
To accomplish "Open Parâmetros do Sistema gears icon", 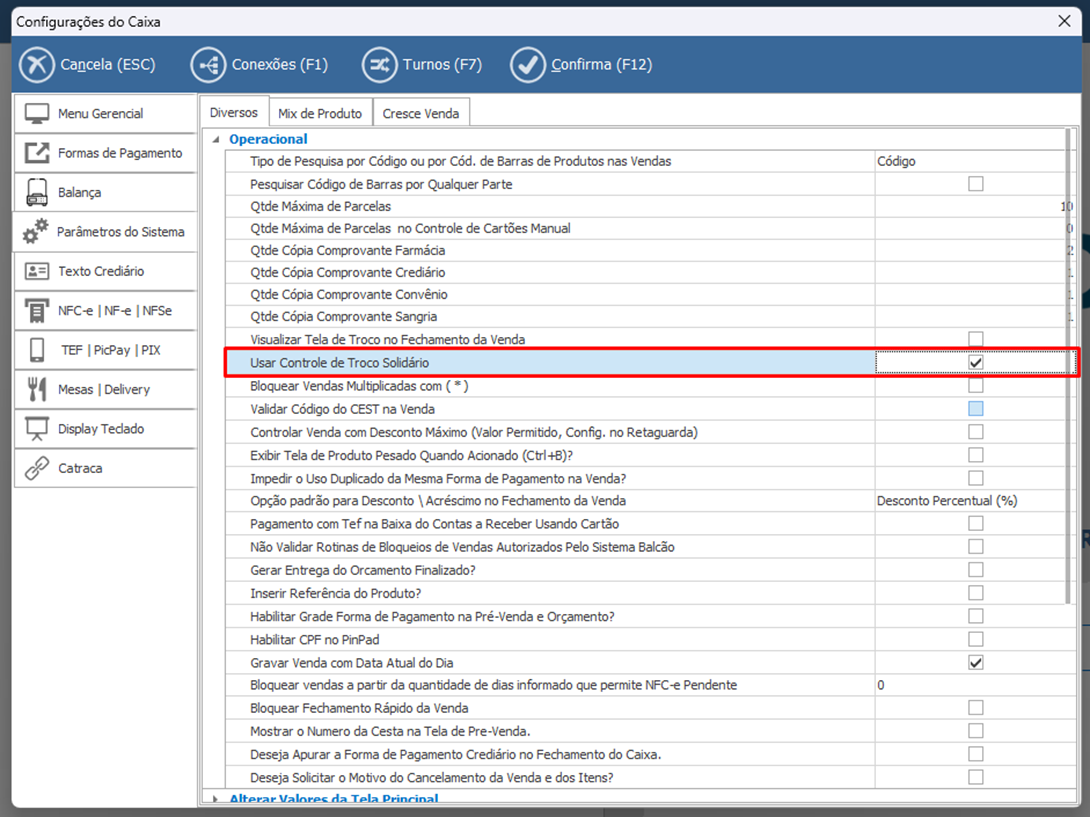I will (35, 232).
